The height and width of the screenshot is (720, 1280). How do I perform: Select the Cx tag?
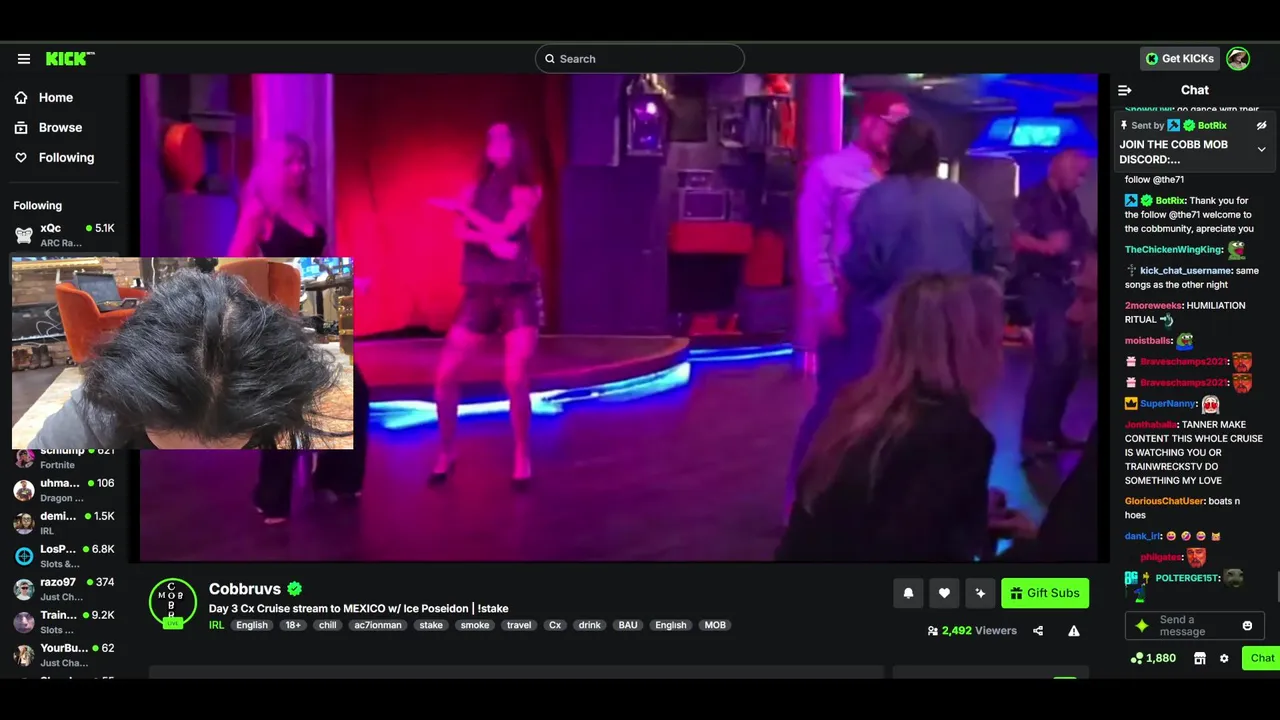(x=555, y=625)
